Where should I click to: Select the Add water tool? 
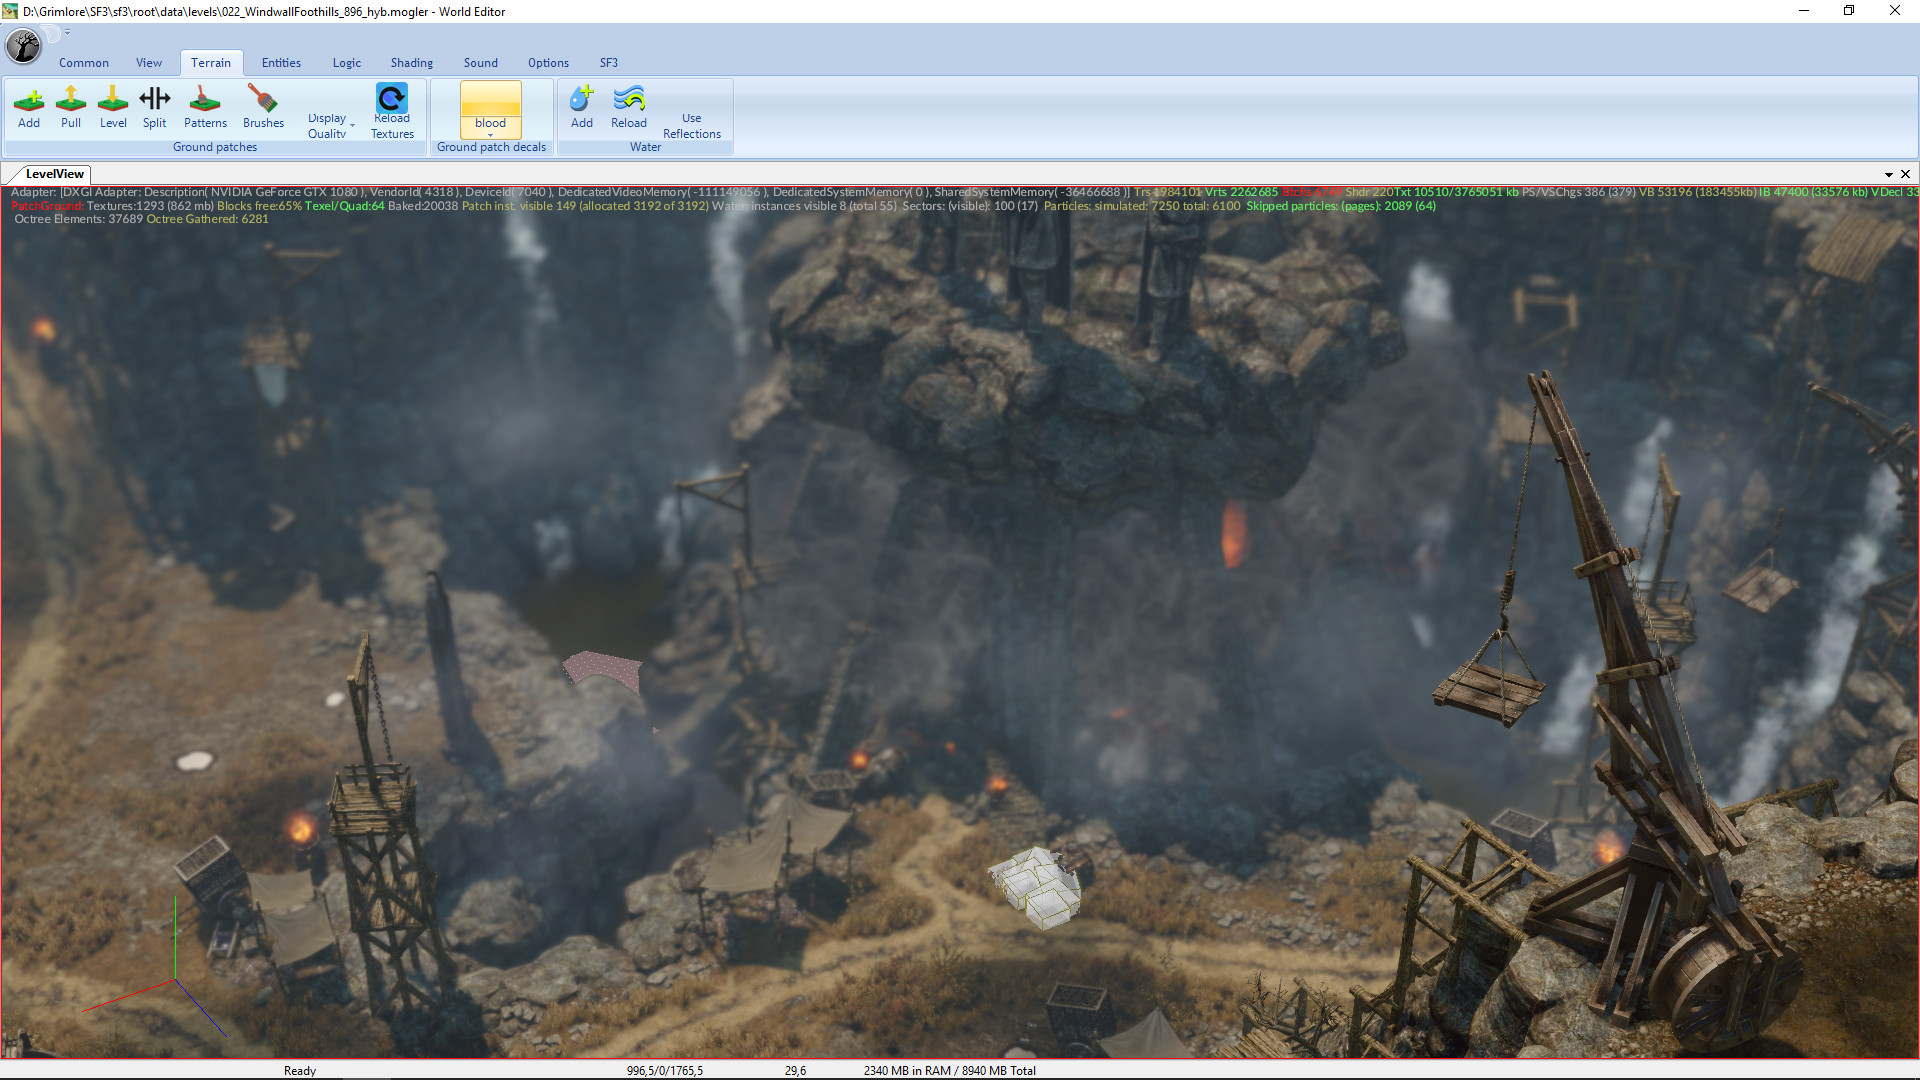(x=581, y=108)
